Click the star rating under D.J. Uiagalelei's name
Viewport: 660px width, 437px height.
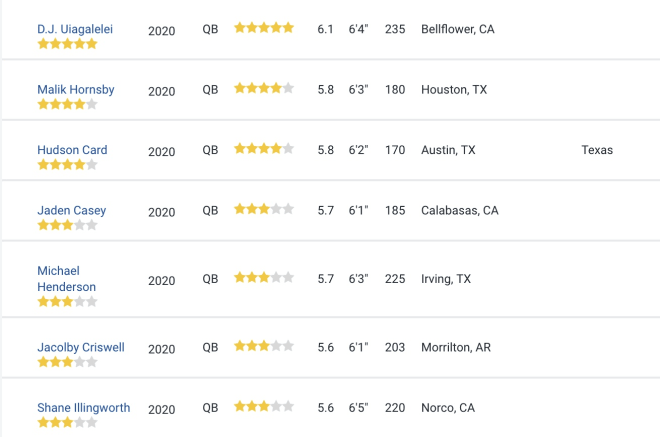67,44
